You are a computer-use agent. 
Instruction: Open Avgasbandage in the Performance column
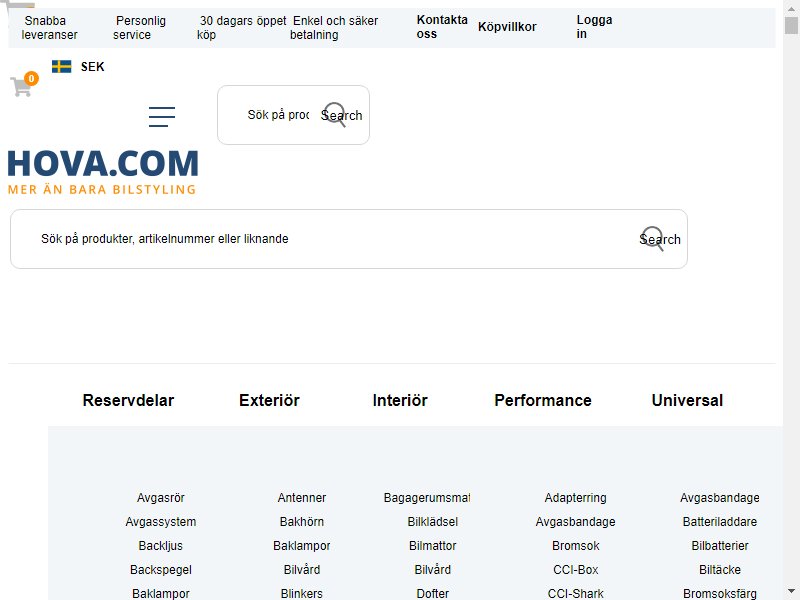[576, 521]
